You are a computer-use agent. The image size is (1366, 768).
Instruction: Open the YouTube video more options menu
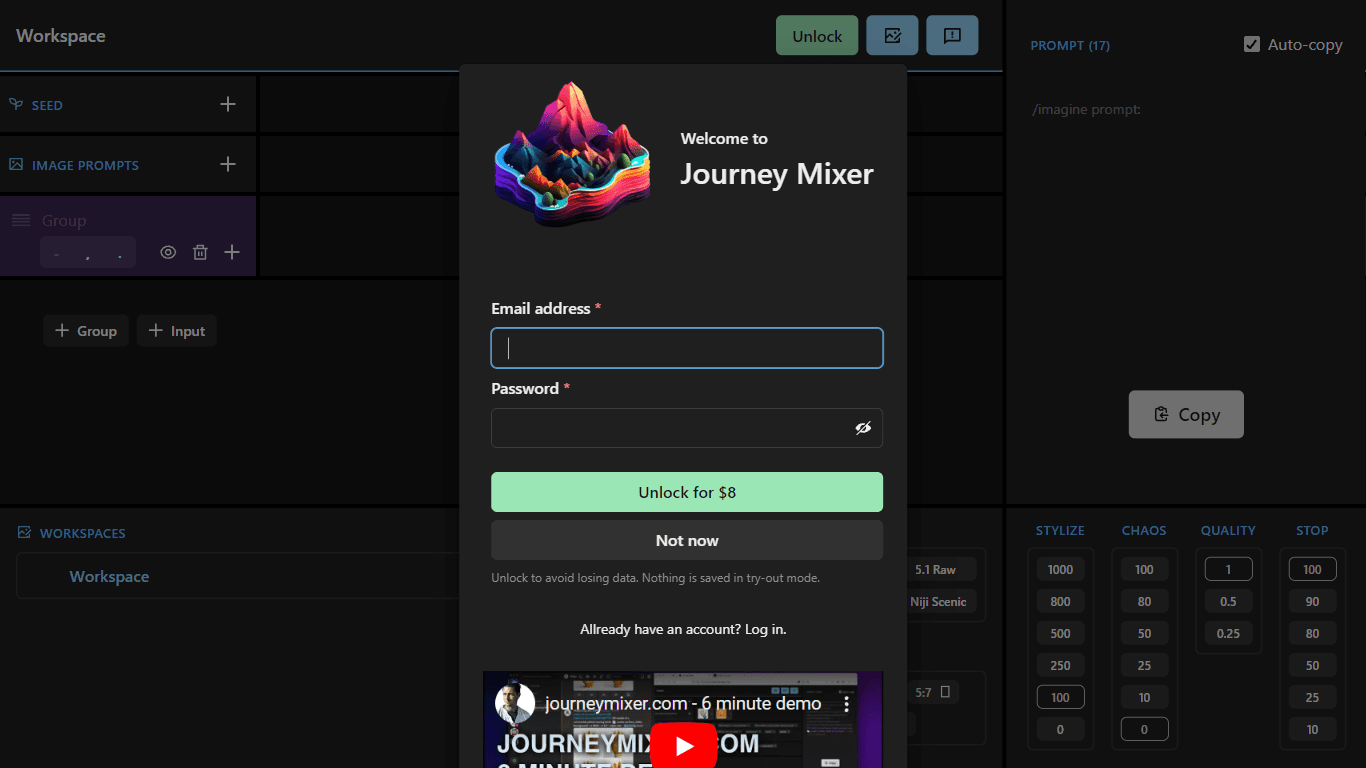pos(847,704)
